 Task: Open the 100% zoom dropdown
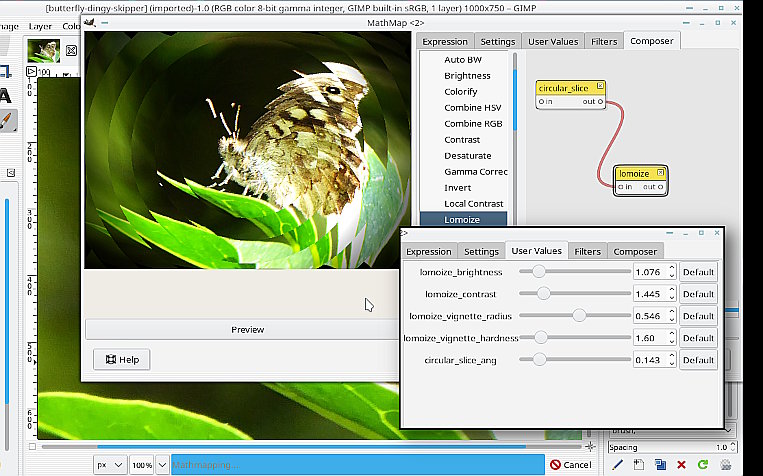148,465
